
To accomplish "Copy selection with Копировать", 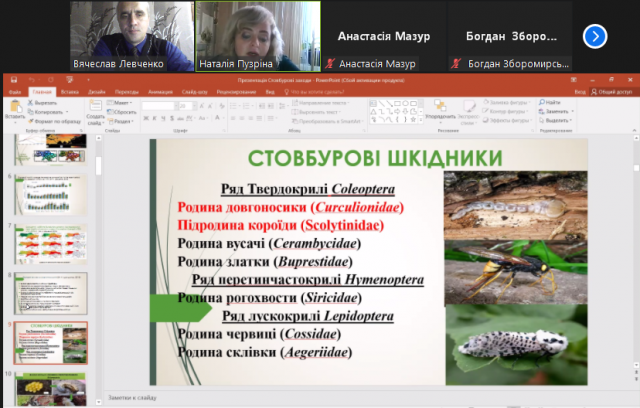I will (45, 112).
